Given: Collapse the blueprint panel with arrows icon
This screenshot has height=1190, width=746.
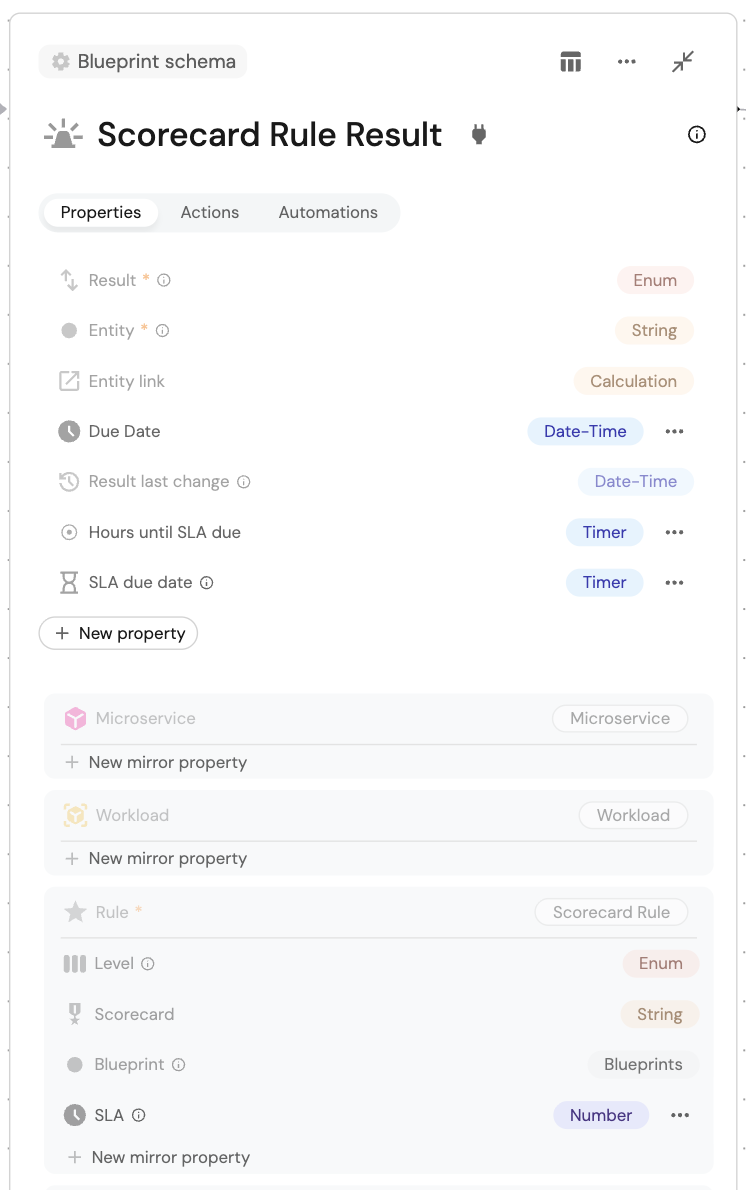Looking at the screenshot, I should (x=683, y=62).
